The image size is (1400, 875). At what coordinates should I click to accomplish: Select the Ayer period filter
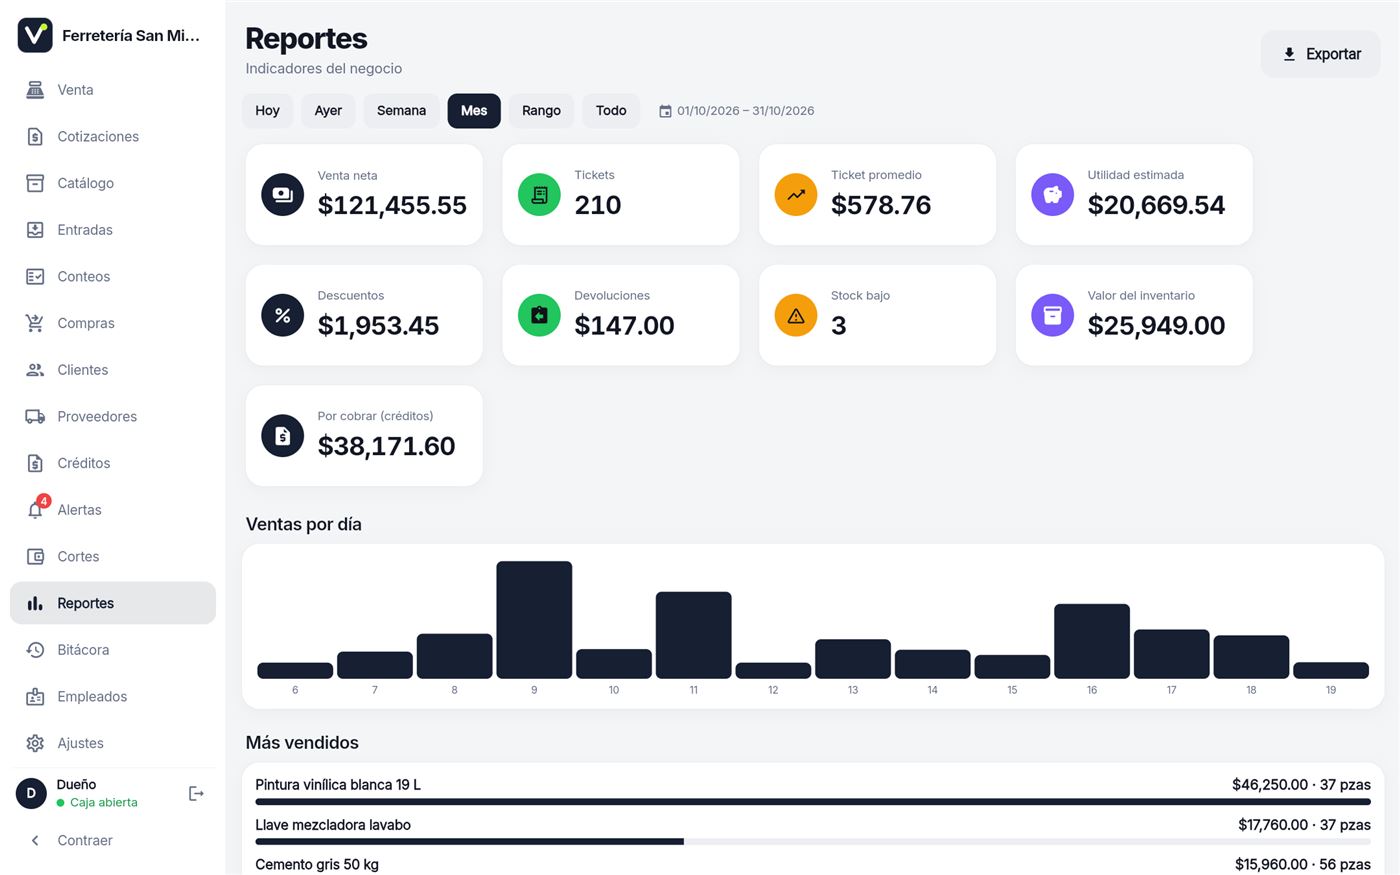point(328,111)
